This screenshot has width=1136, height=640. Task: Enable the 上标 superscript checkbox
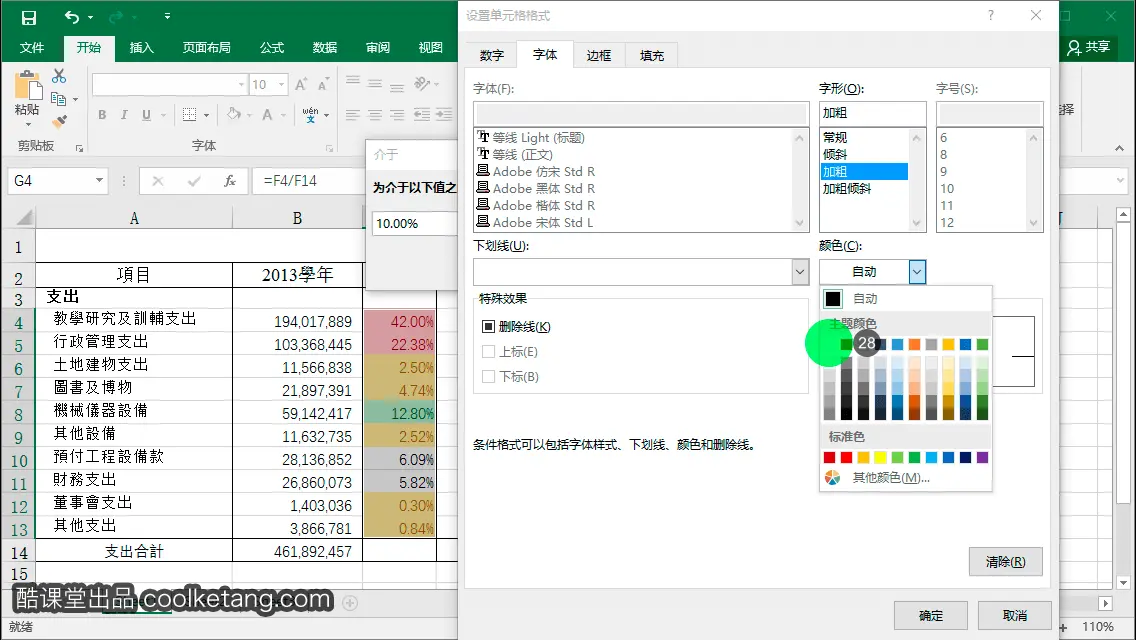[x=488, y=352]
